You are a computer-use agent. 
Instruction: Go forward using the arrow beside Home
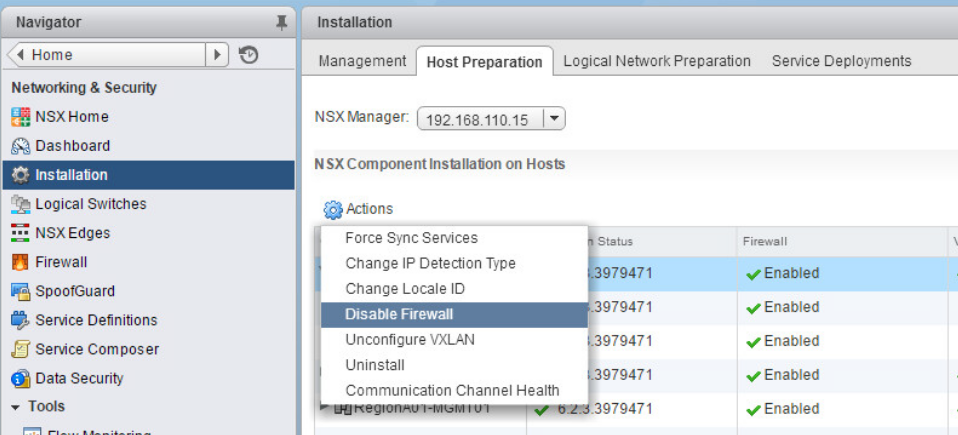216,55
